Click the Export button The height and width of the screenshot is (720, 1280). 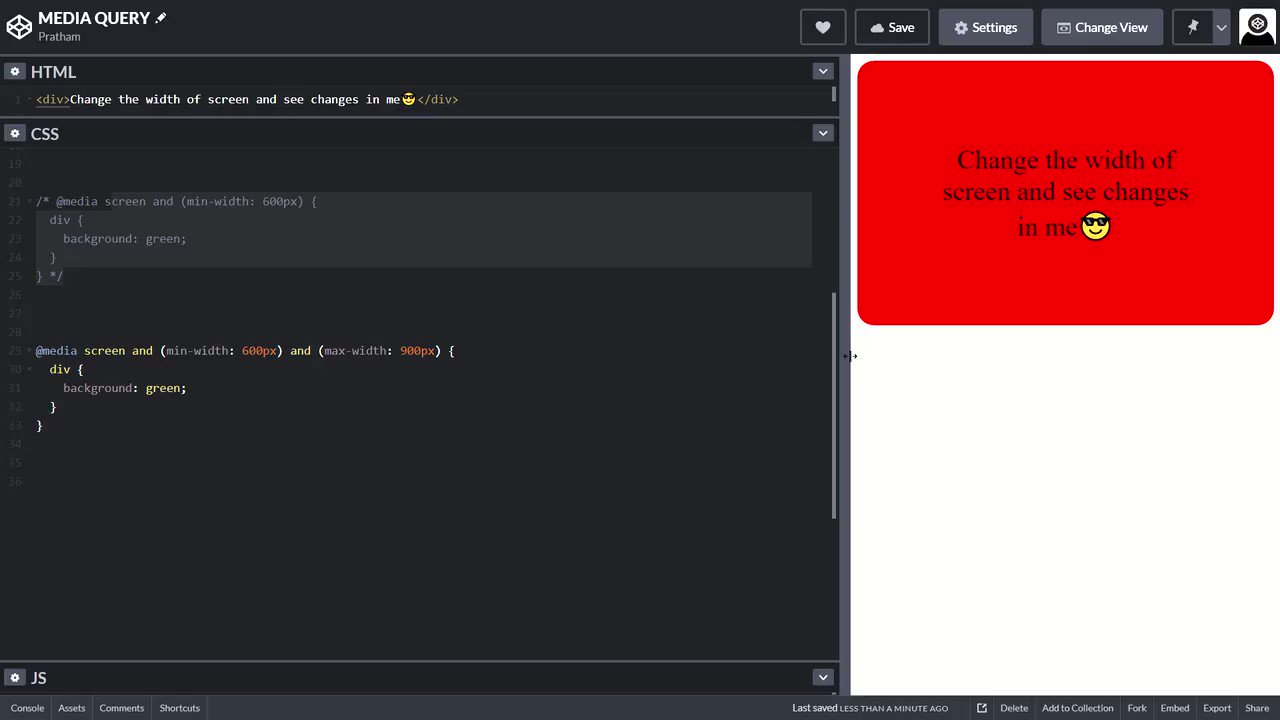[1217, 708]
